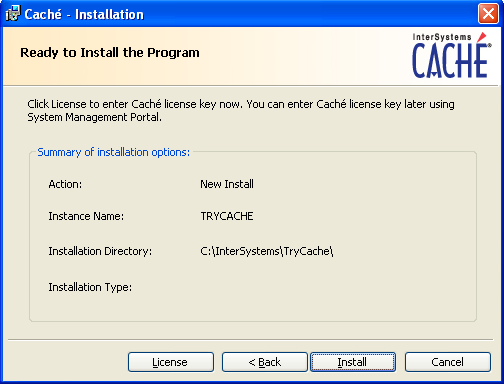The width and height of the screenshot is (504, 384).
Task: Click the 'Instance Name:' label
Action: (x=86, y=216)
